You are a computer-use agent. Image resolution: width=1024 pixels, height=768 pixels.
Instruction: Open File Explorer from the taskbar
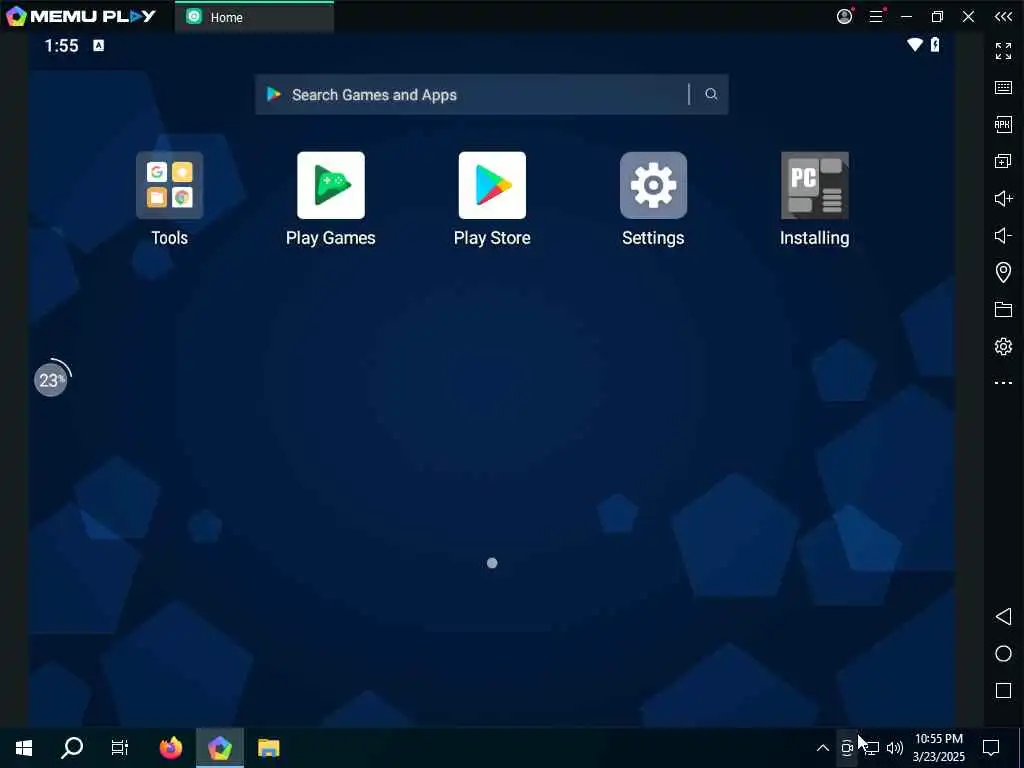(268, 748)
